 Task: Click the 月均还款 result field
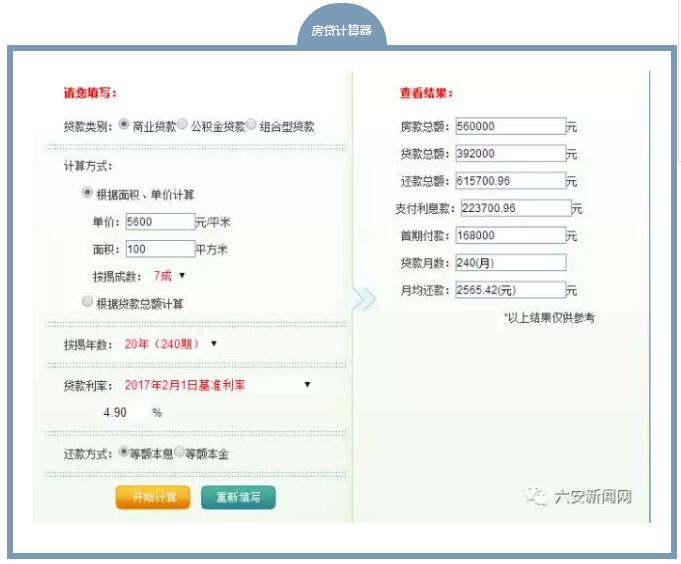tap(510, 290)
